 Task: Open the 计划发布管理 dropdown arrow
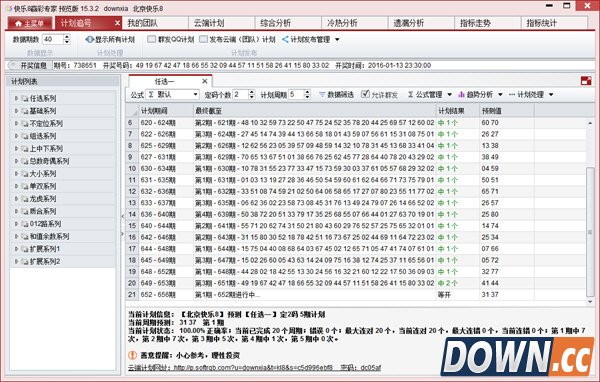(x=337, y=39)
